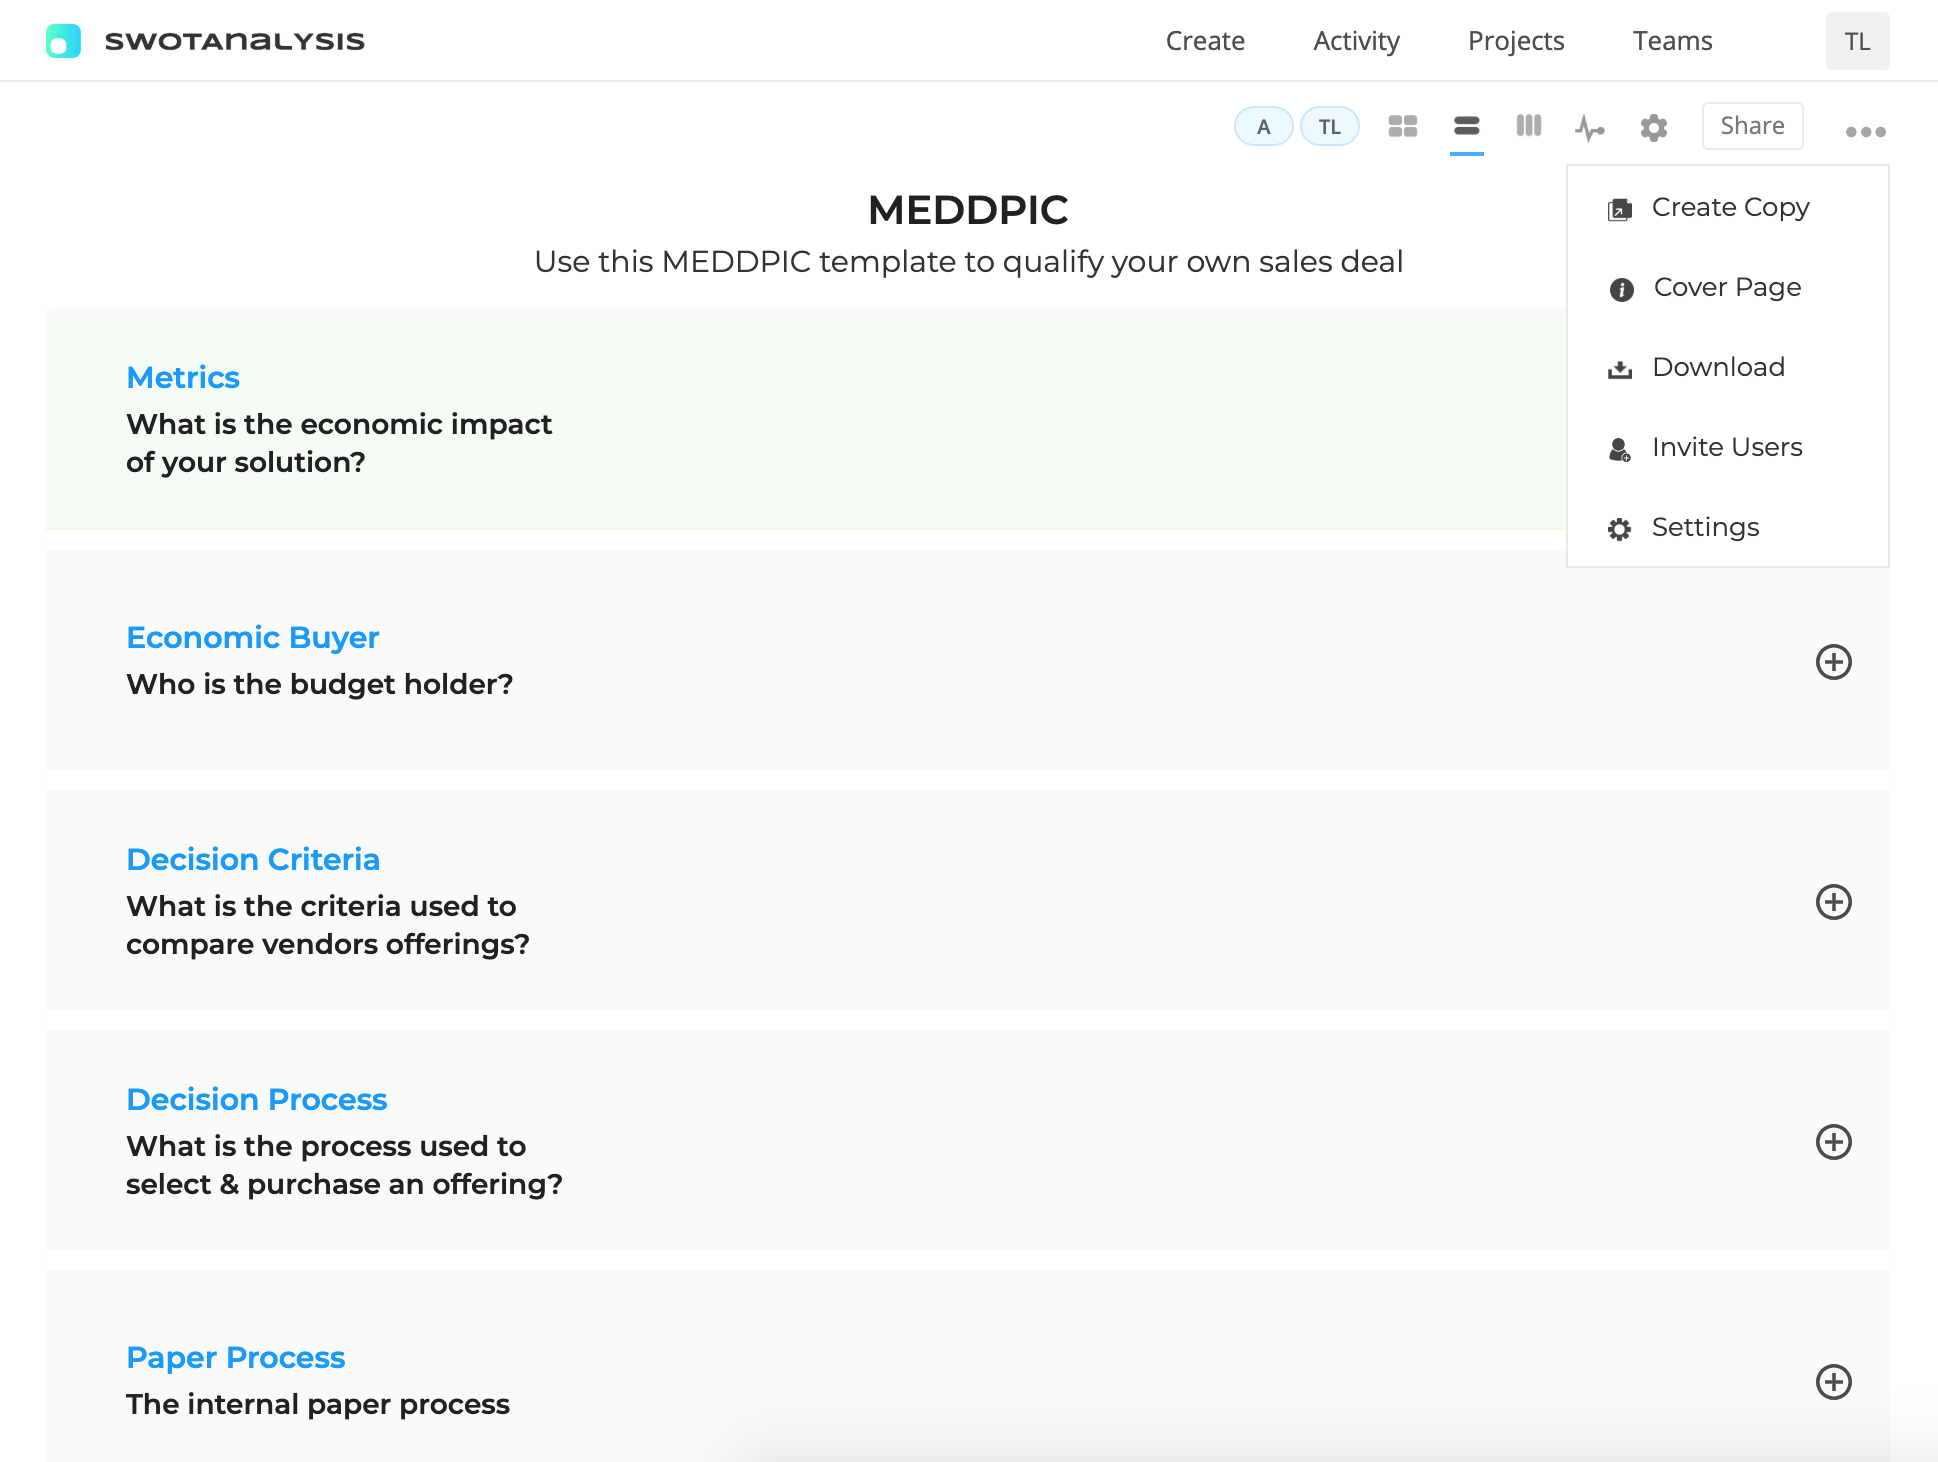Add item to Economic Buyer section
Screen dimensions: 1938x1462
1833,662
